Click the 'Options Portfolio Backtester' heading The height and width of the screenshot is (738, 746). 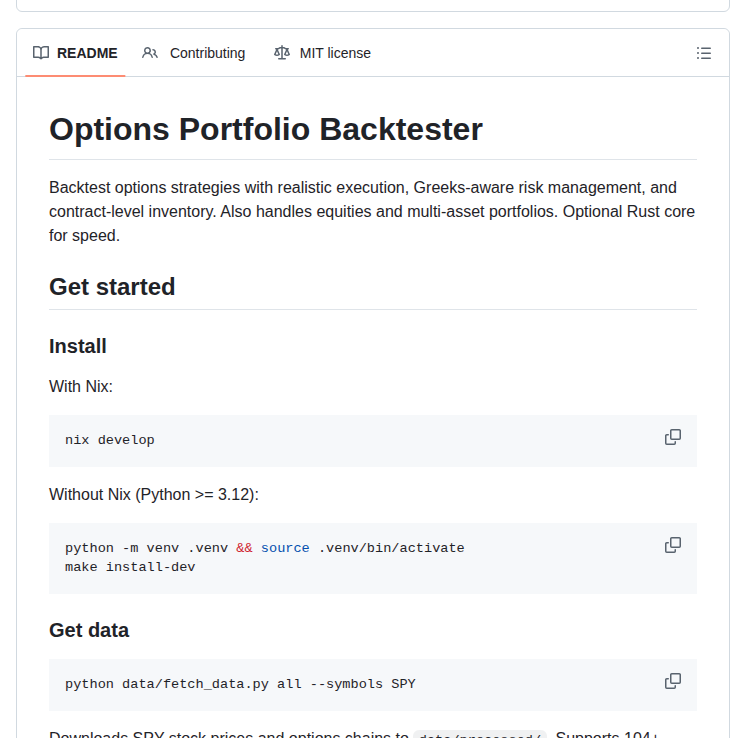(266, 129)
